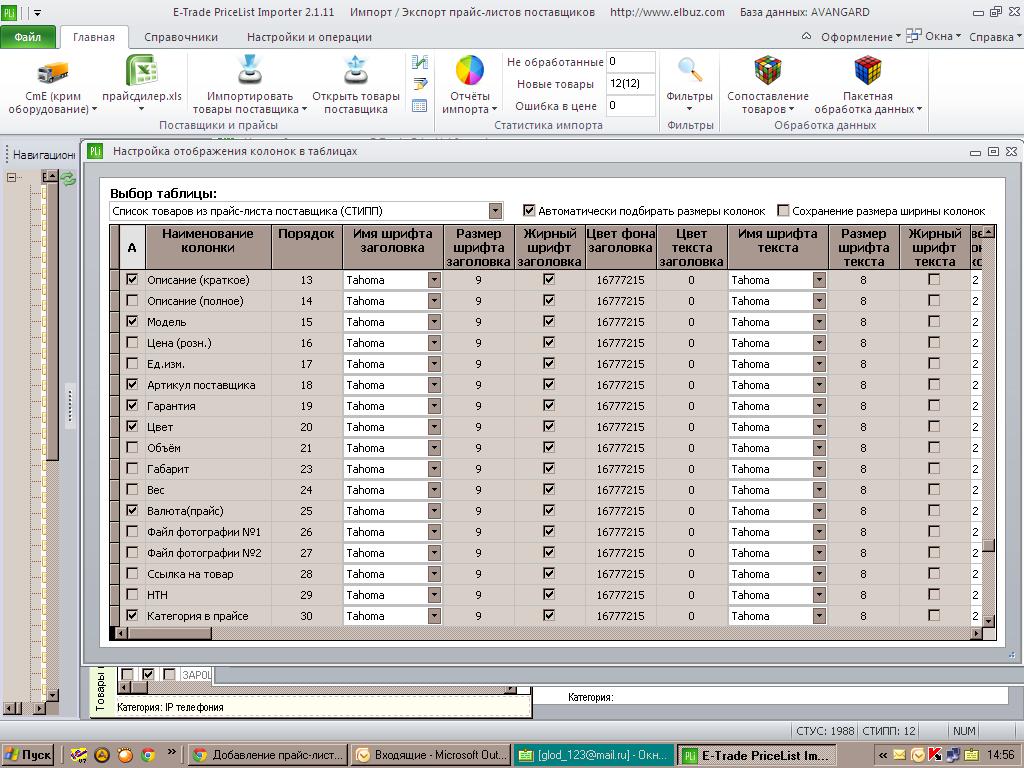This screenshot has width=1024, height=768.
Task: Click the Пуск start button
Action: tap(28, 755)
